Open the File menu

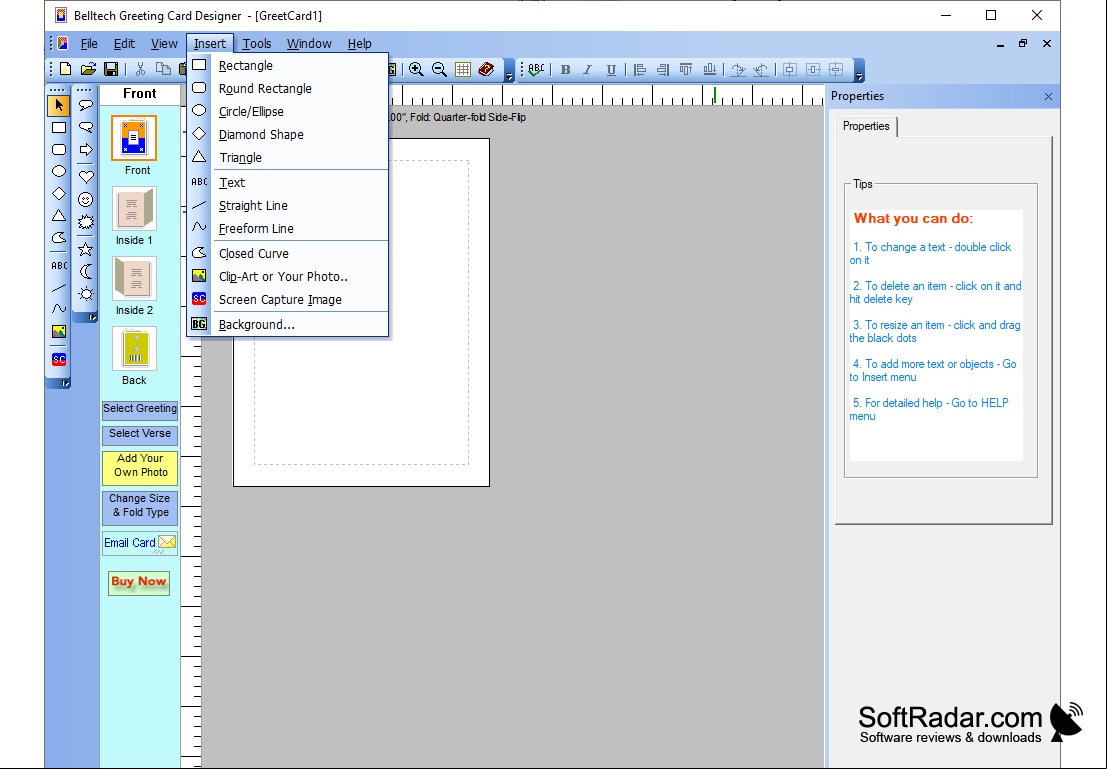(89, 44)
